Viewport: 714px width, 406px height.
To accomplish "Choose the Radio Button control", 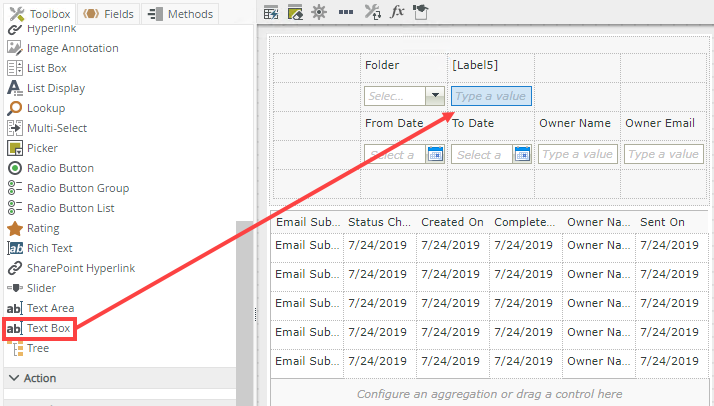I will 51,168.
